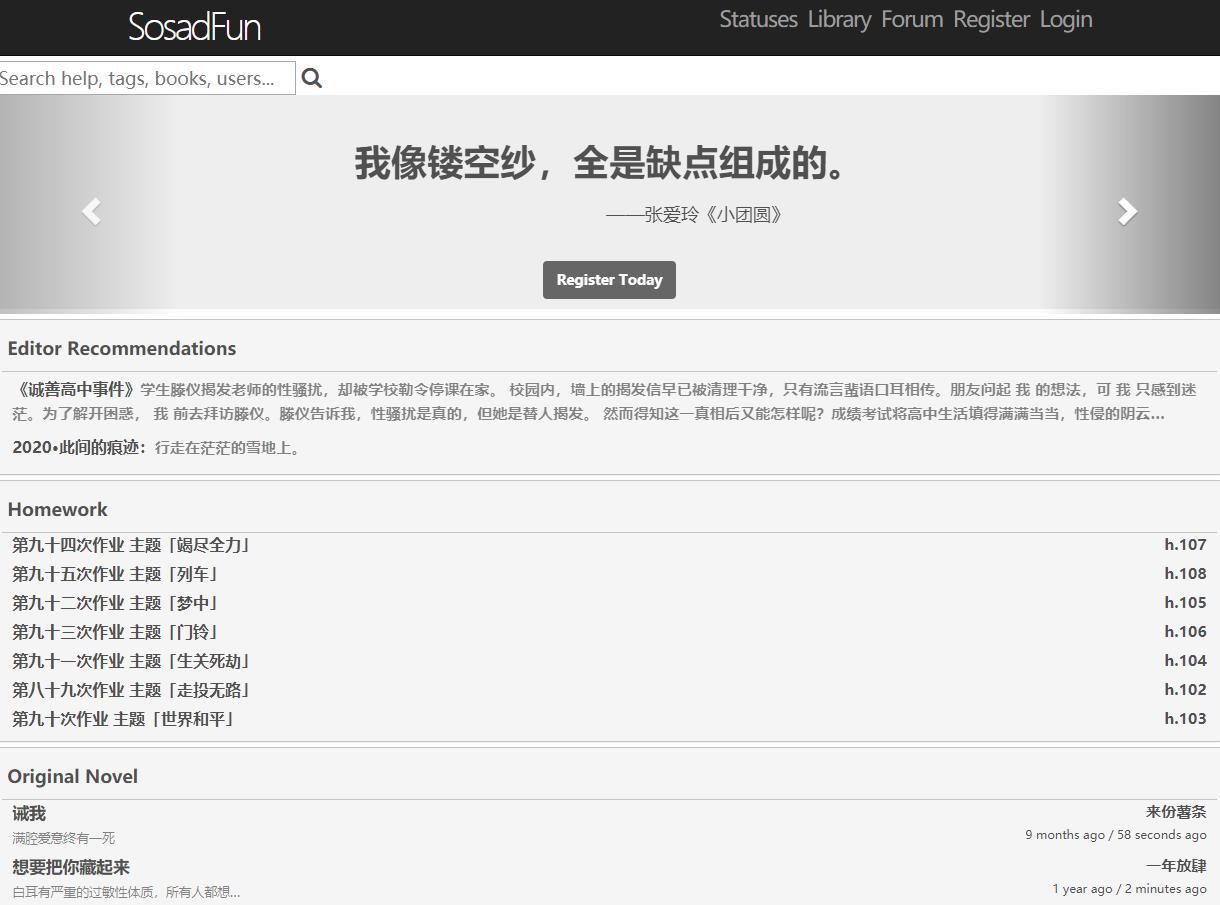Open the Register nav link
Screen dimensions: 1220x905
(991, 19)
